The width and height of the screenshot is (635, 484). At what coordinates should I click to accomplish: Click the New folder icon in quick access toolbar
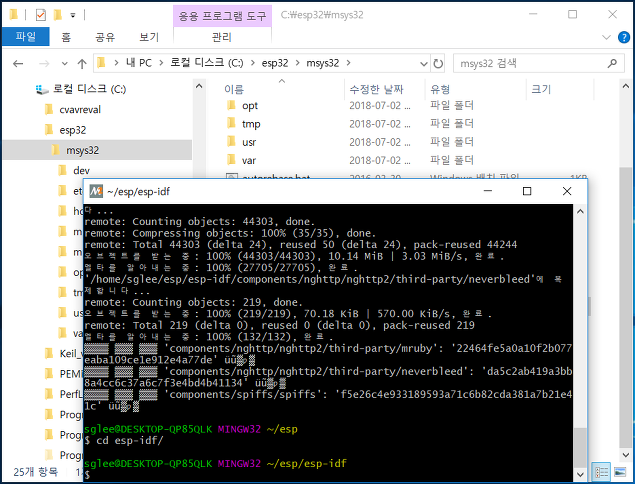tap(58, 15)
